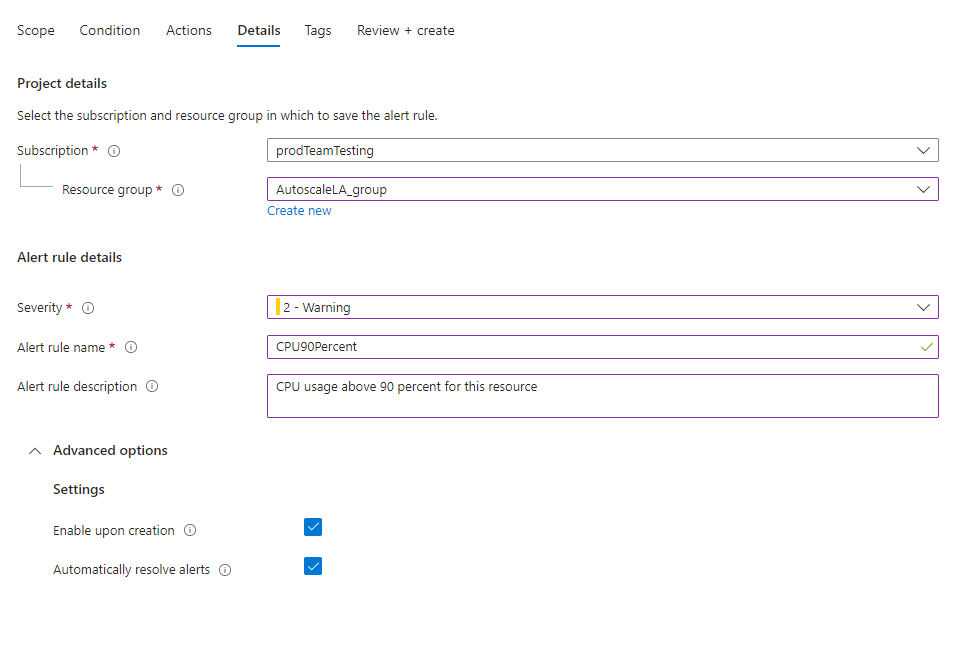Select the Tags tab
This screenshot has width=974, height=649.
click(x=318, y=31)
